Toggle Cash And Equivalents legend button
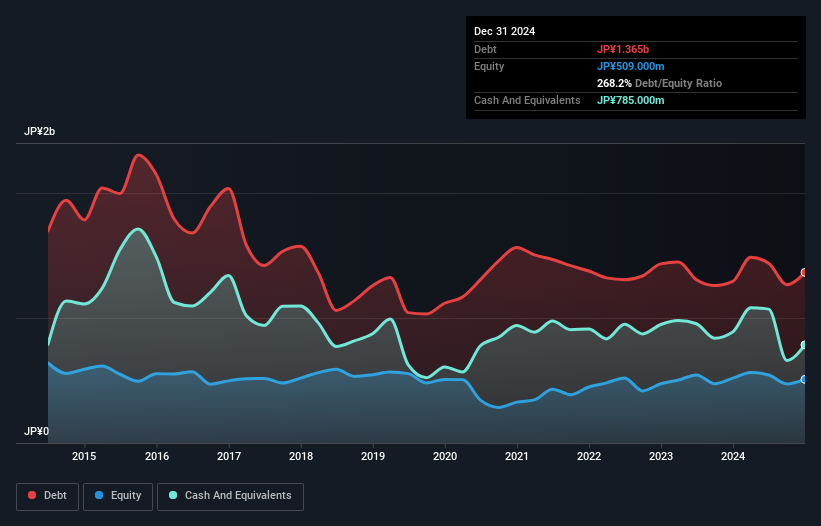 (x=230, y=496)
